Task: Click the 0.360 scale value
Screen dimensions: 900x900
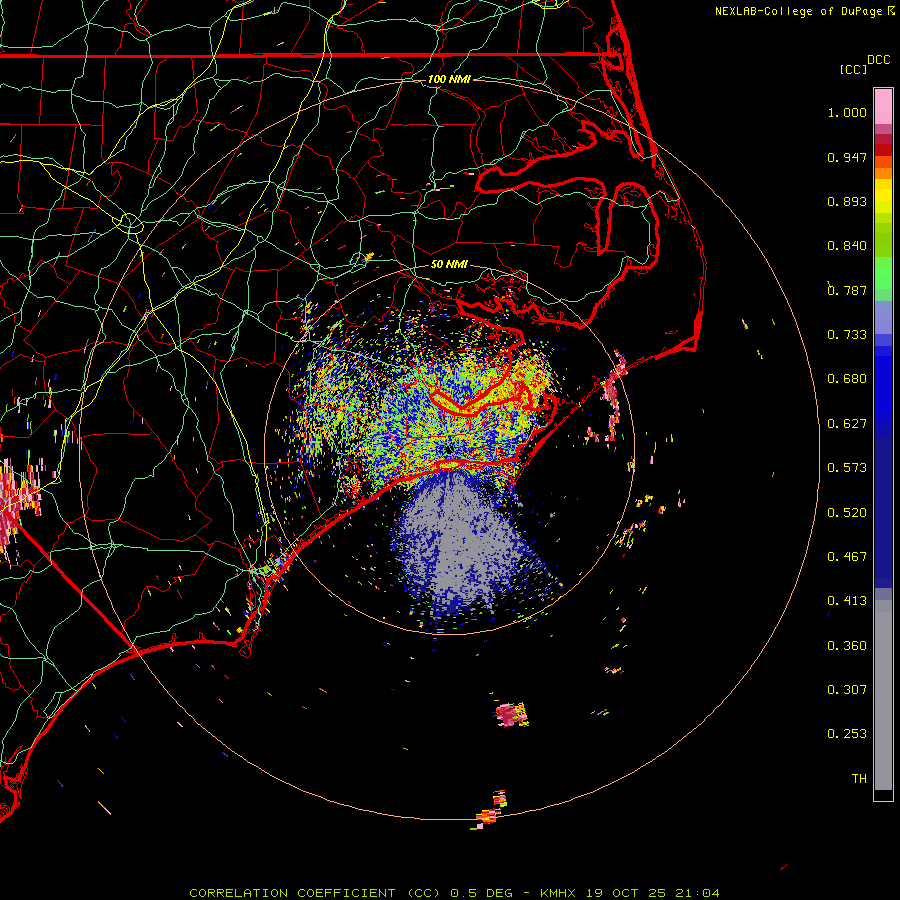Action: (847, 646)
